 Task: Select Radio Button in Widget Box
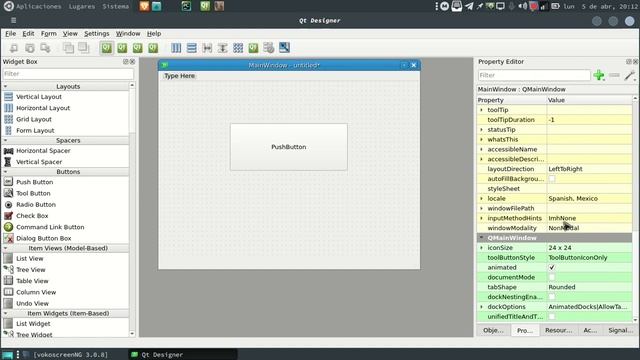36,204
